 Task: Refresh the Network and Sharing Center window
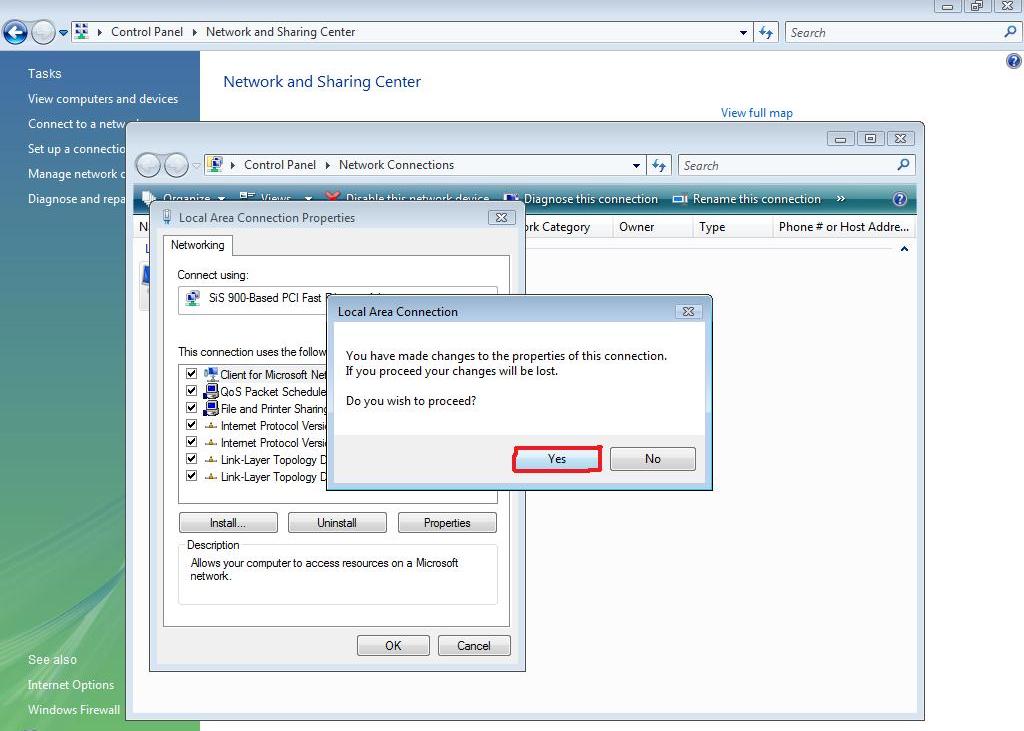766,32
